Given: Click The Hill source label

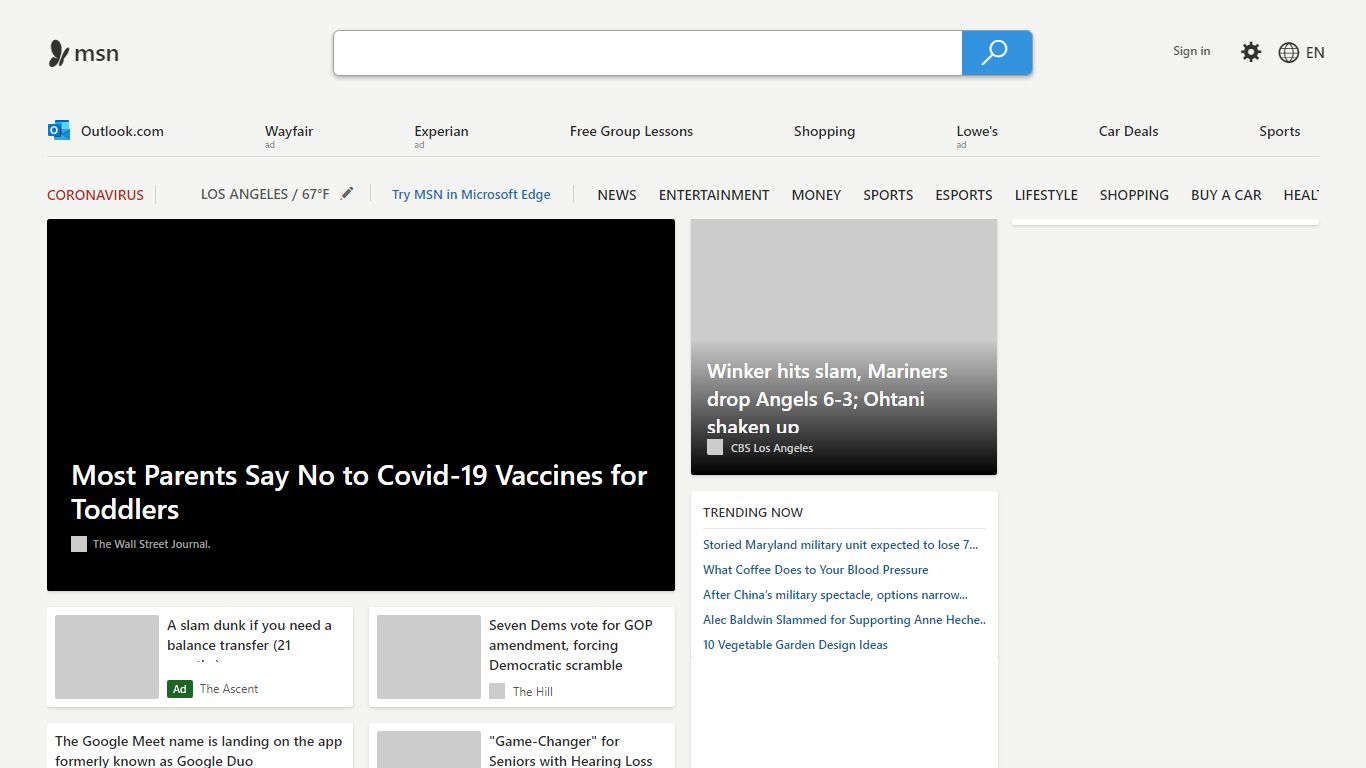Looking at the screenshot, I should (533, 692).
